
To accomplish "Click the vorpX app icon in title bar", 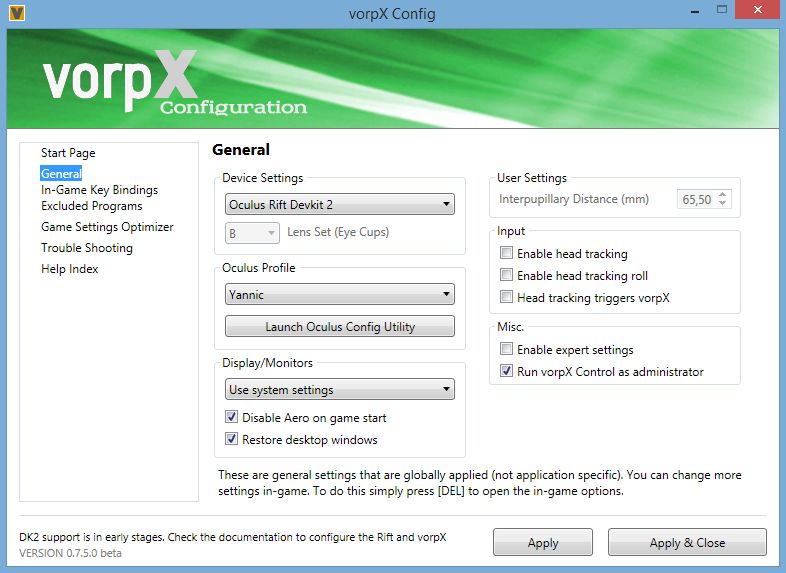I will click(17, 13).
